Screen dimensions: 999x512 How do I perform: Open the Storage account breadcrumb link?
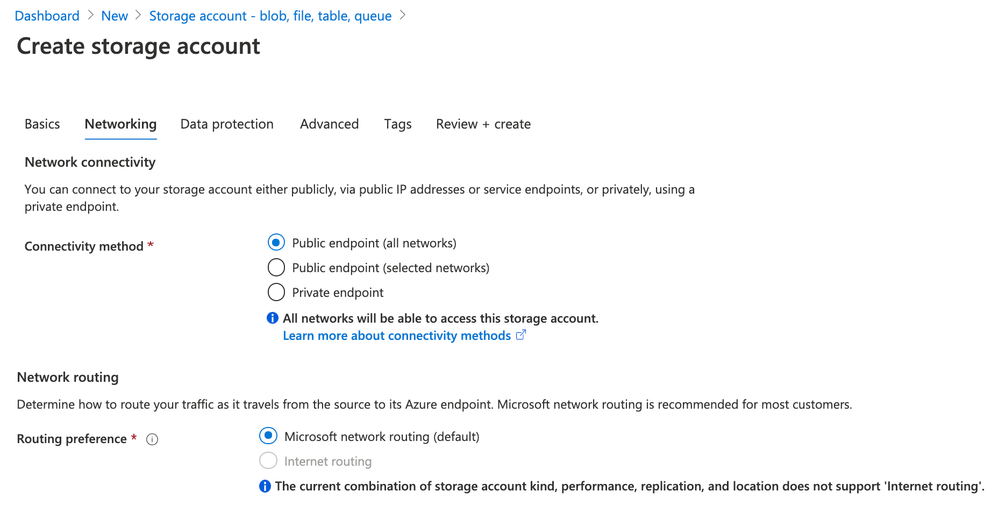tap(270, 16)
